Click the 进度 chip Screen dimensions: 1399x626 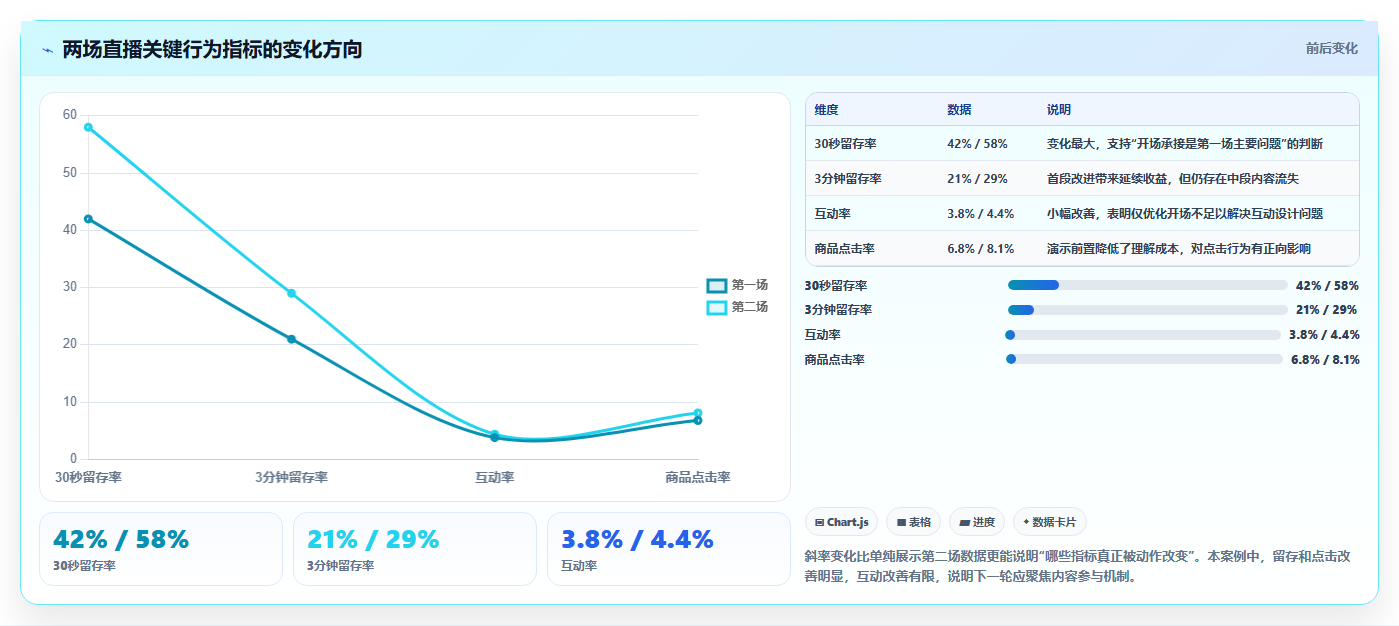977,522
